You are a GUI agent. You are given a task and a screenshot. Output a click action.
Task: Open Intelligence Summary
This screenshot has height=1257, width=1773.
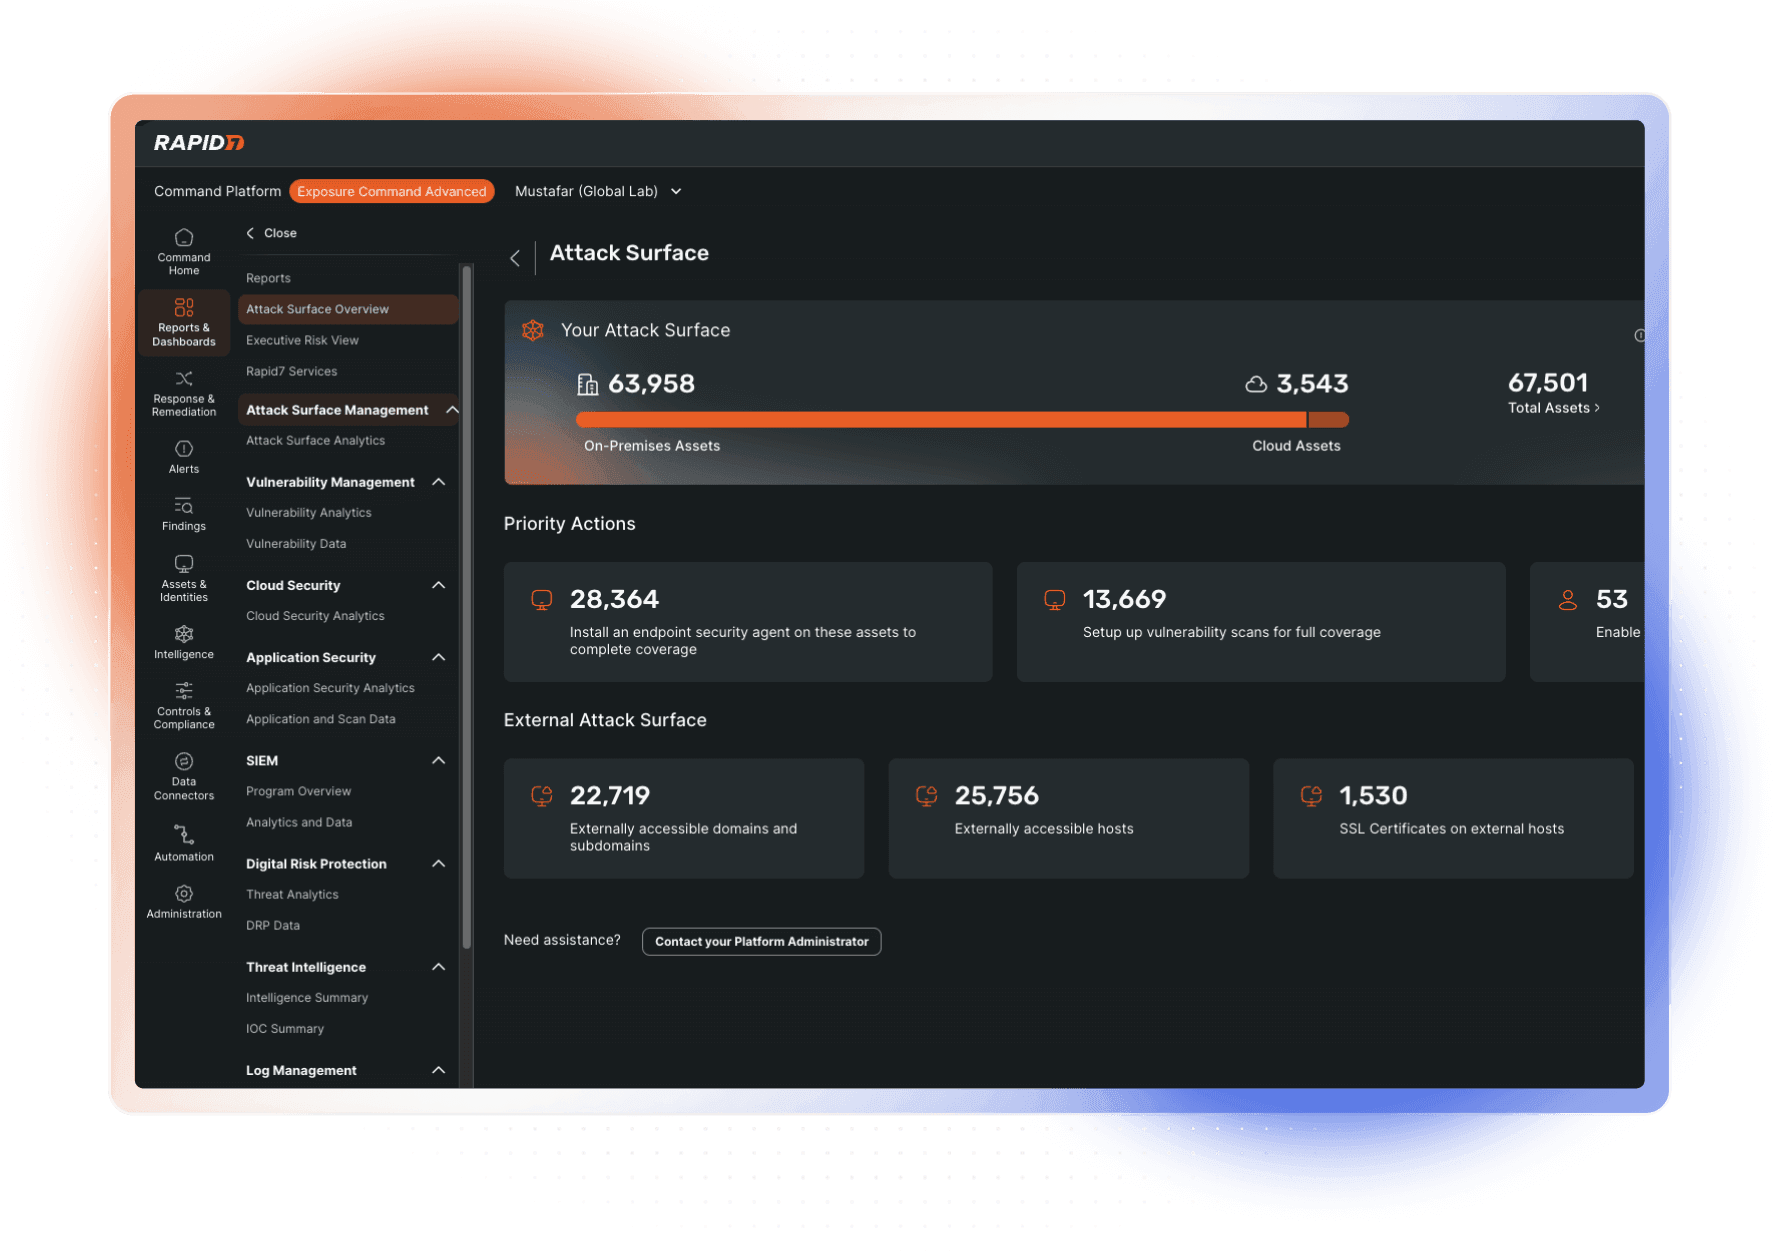click(x=307, y=997)
